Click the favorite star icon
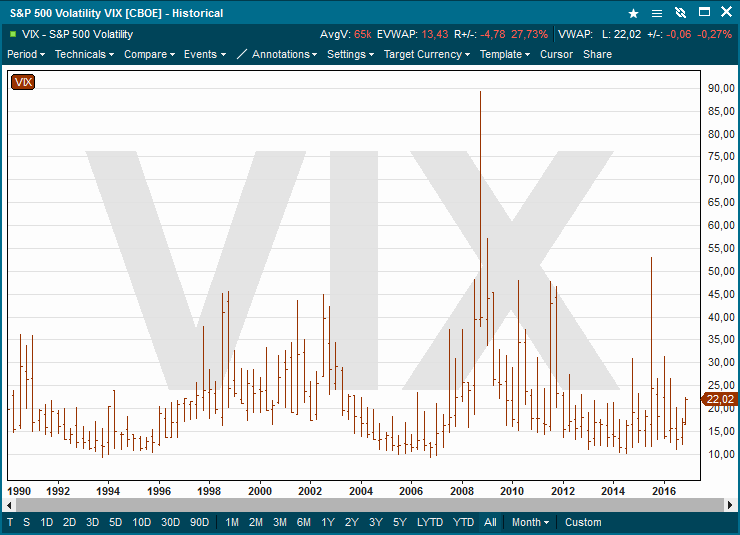Image resolution: width=740 pixels, height=535 pixels. pos(633,13)
